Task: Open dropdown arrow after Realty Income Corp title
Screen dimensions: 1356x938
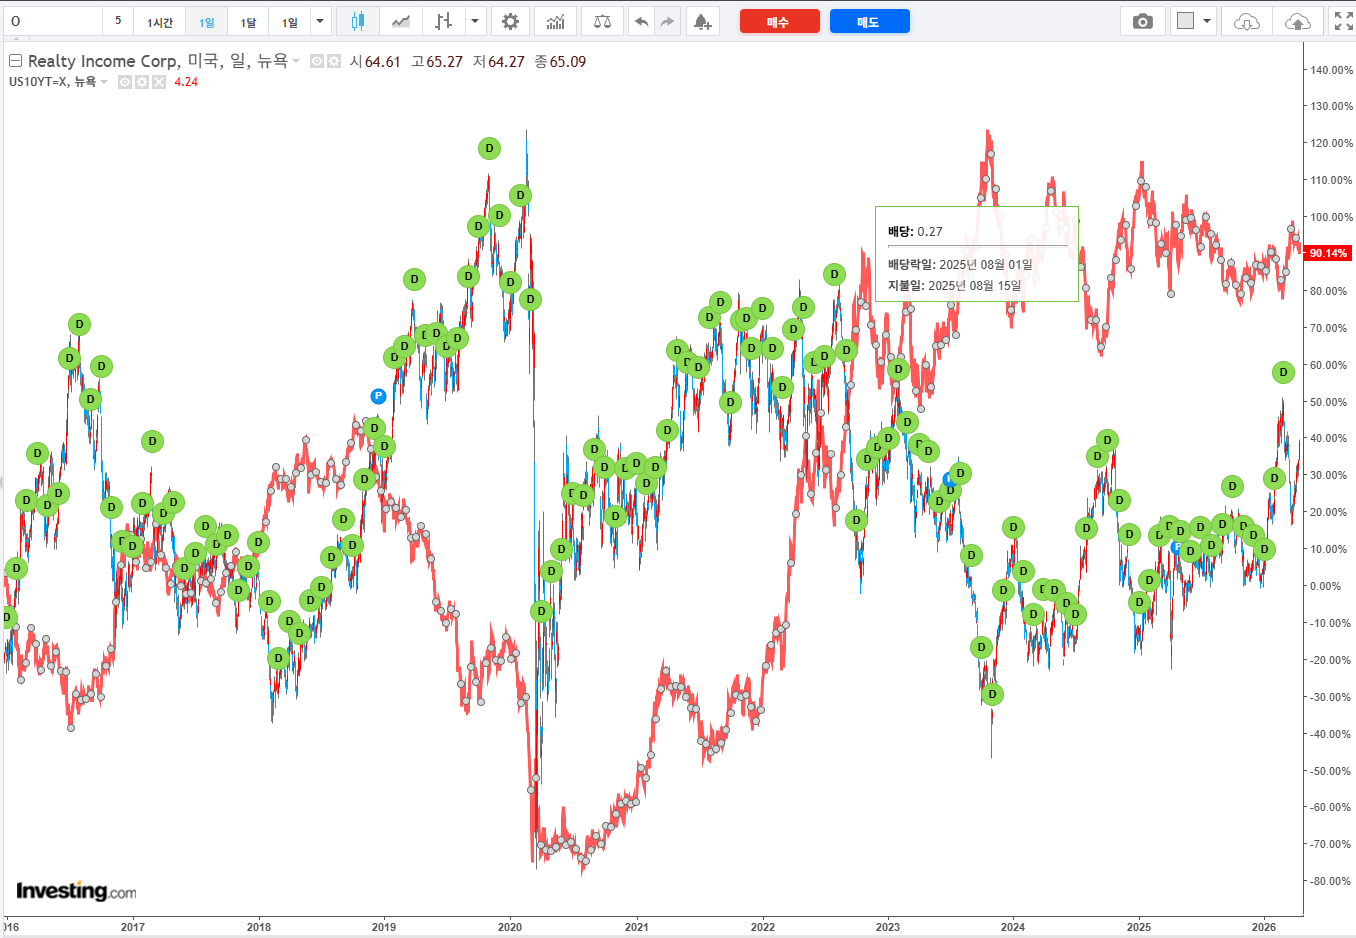Action: 296,61
